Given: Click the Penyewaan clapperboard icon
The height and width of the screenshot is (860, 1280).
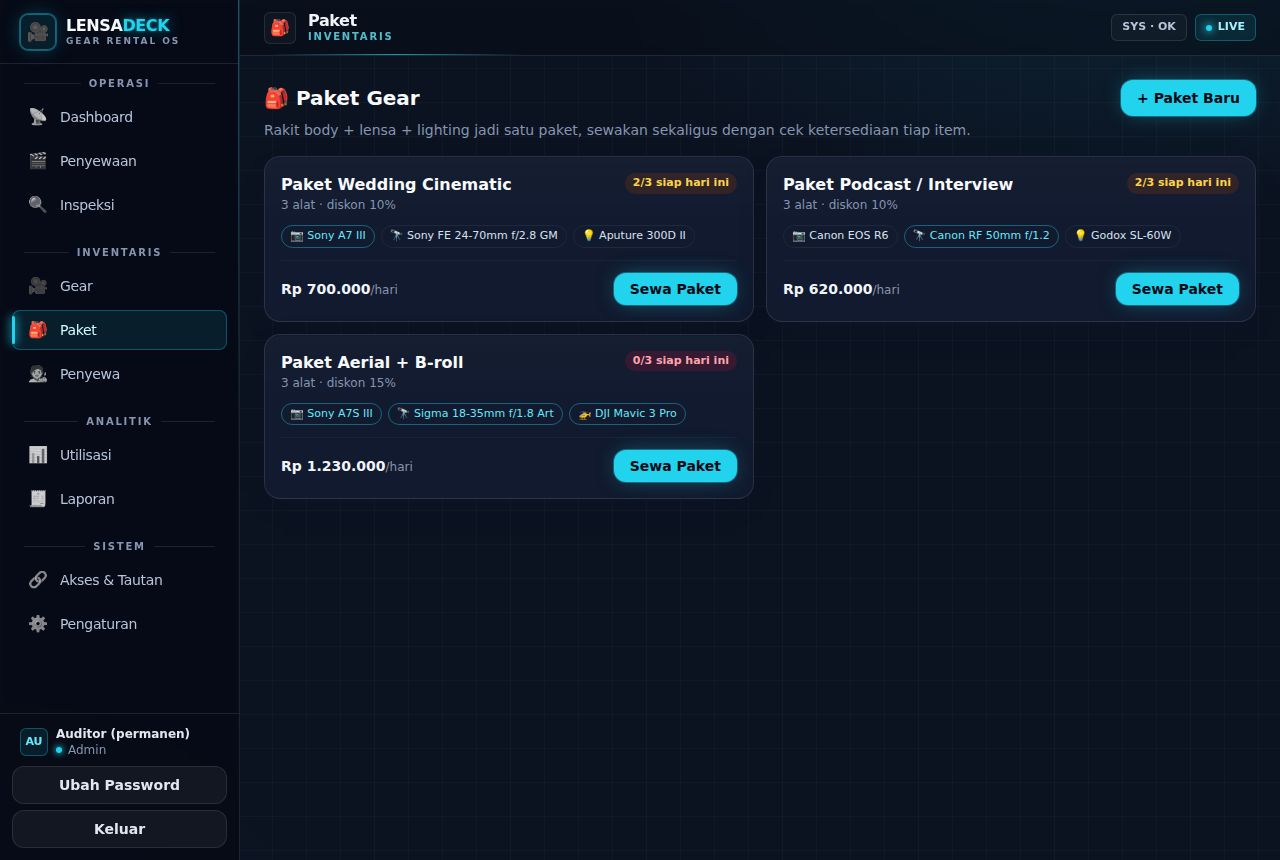Looking at the screenshot, I should pyautogui.click(x=38, y=161).
